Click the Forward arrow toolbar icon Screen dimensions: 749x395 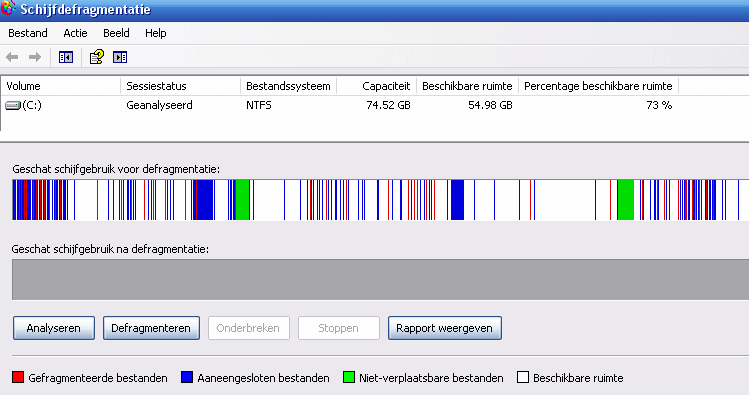[35, 57]
